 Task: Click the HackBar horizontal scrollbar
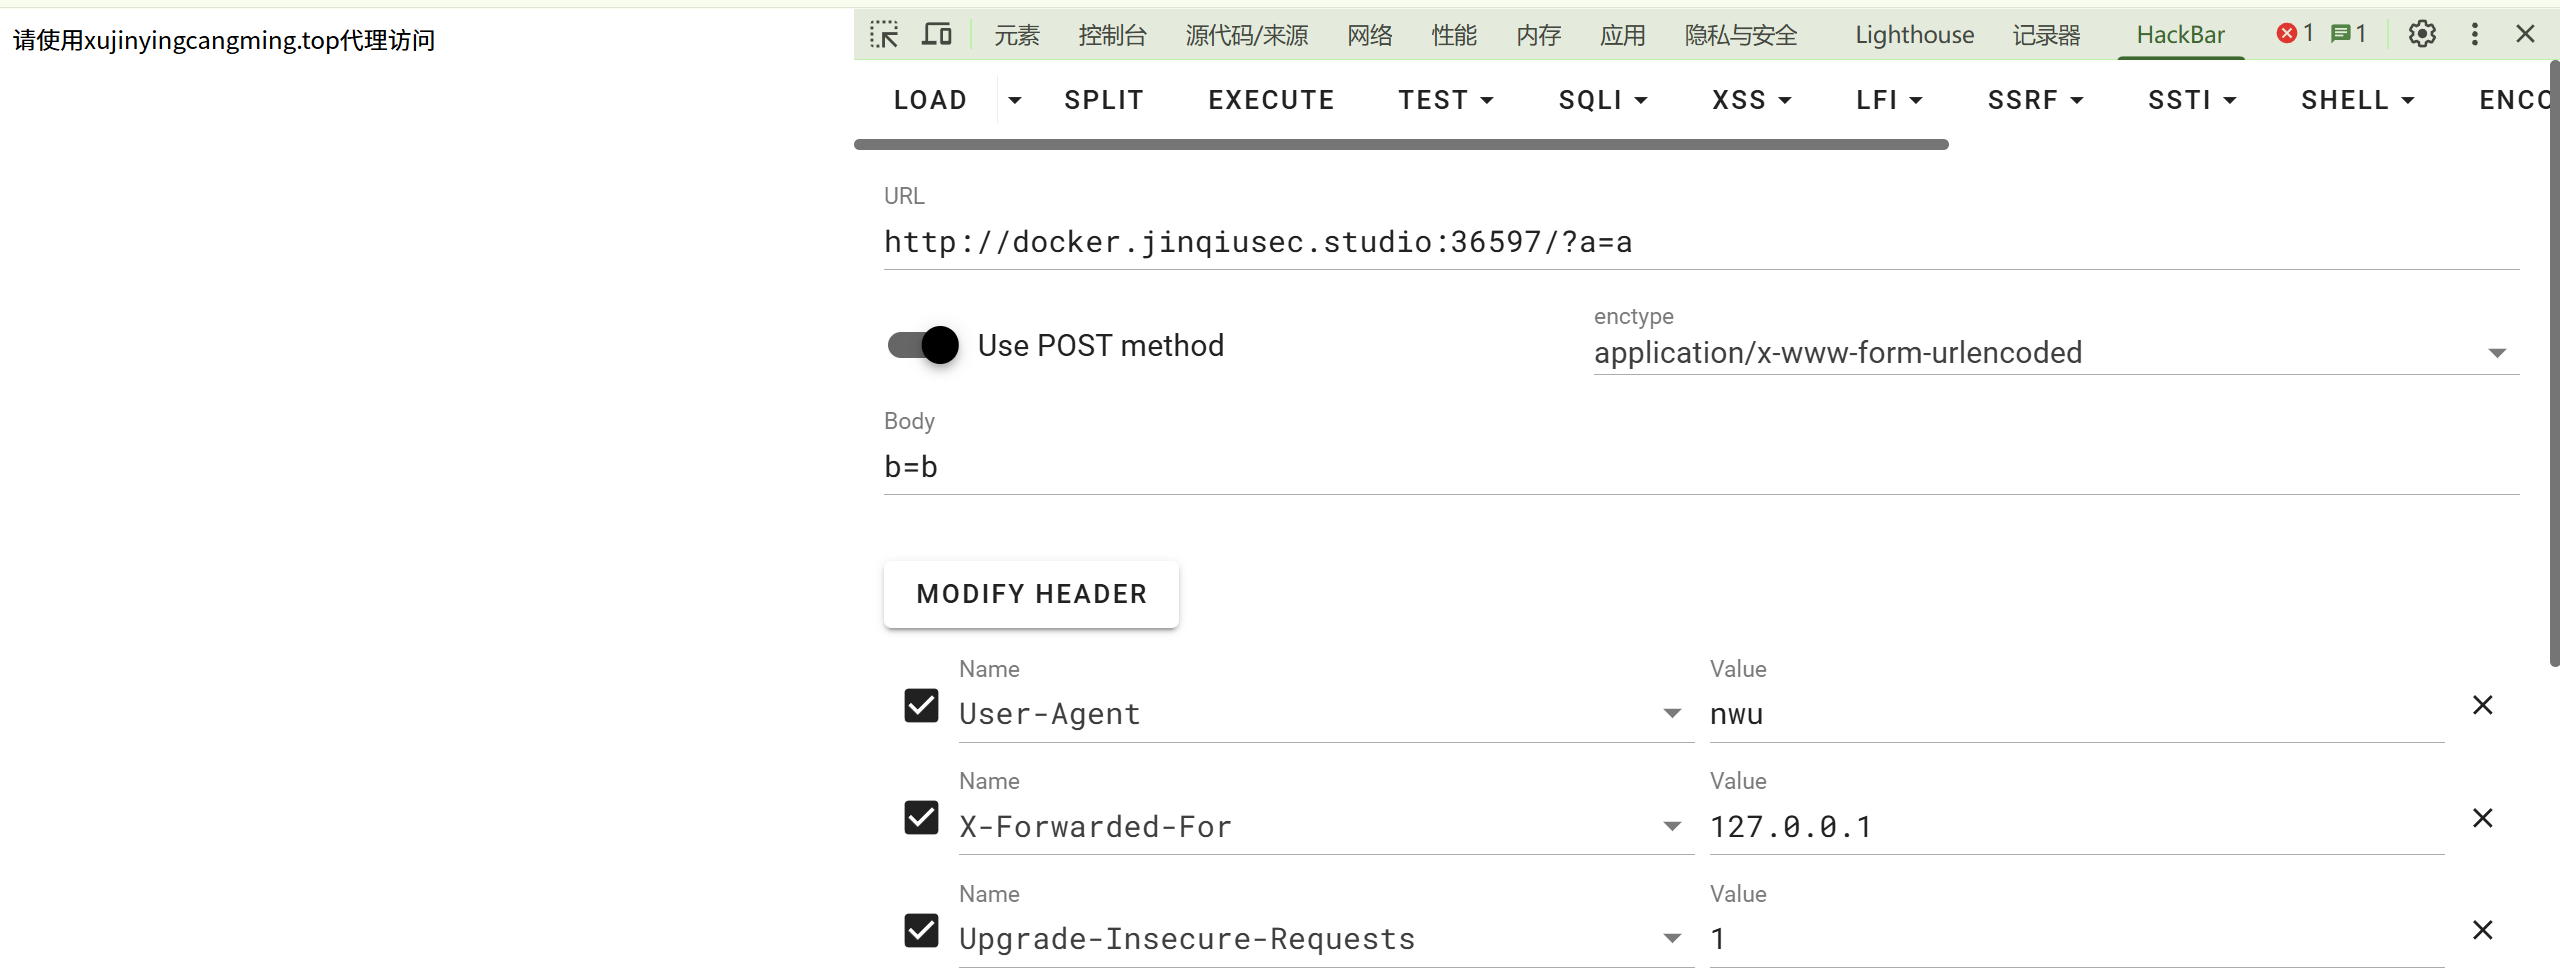[x=1400, y=145]
